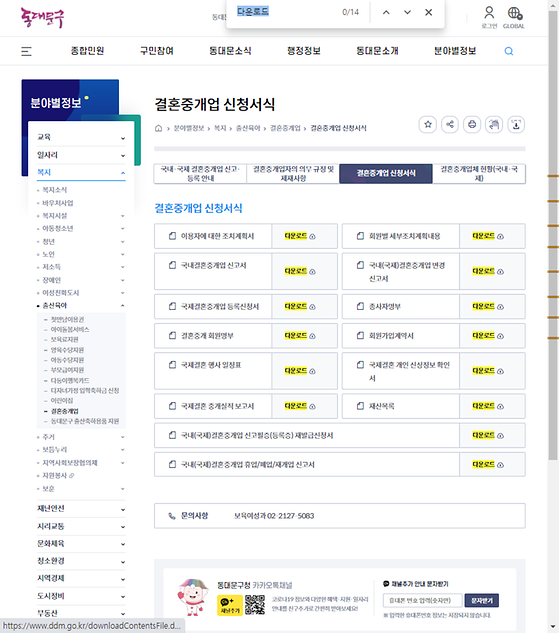Download 종사자명부 file
The height and width of the screenshot is (633, 559).
coord(488,306)
